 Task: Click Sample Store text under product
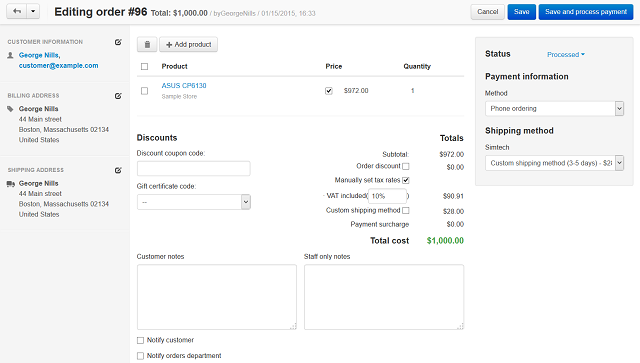tap(179, 96)
